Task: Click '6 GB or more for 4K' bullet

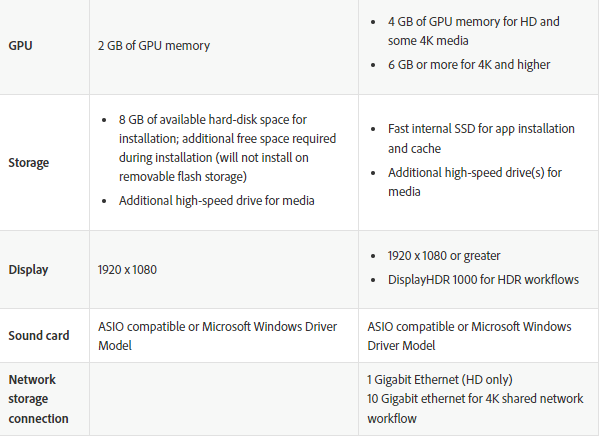Action: click(x=469, y=65)
